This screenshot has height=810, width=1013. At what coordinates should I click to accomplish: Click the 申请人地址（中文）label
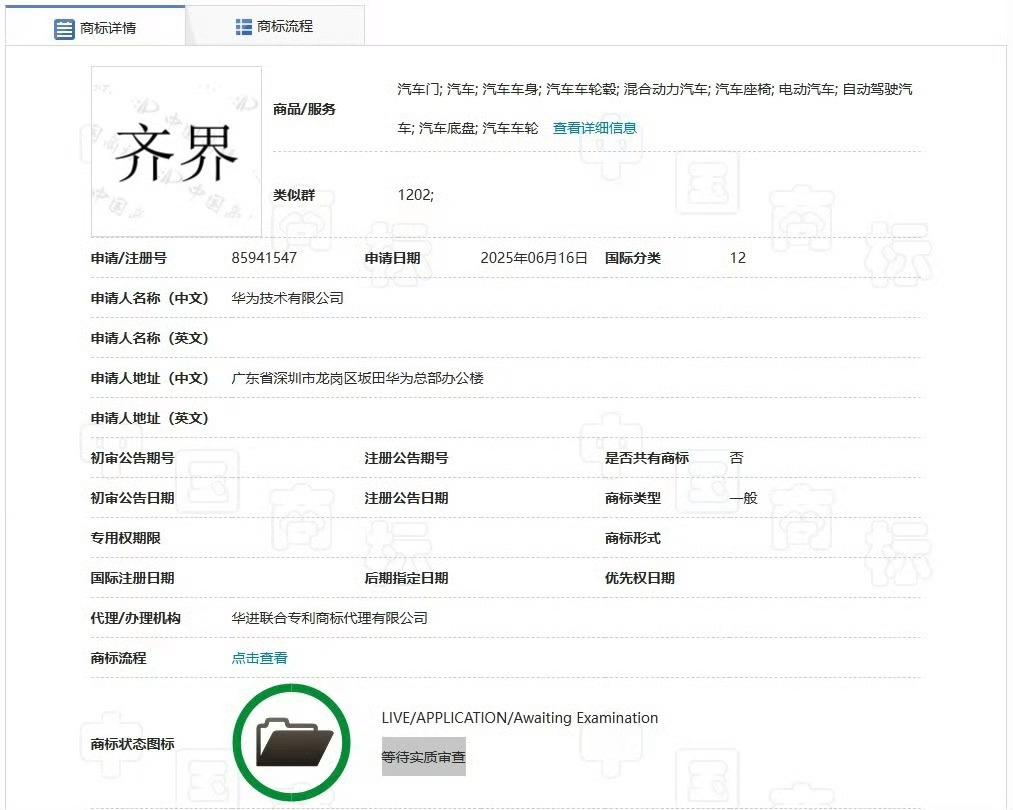(149, 378)
